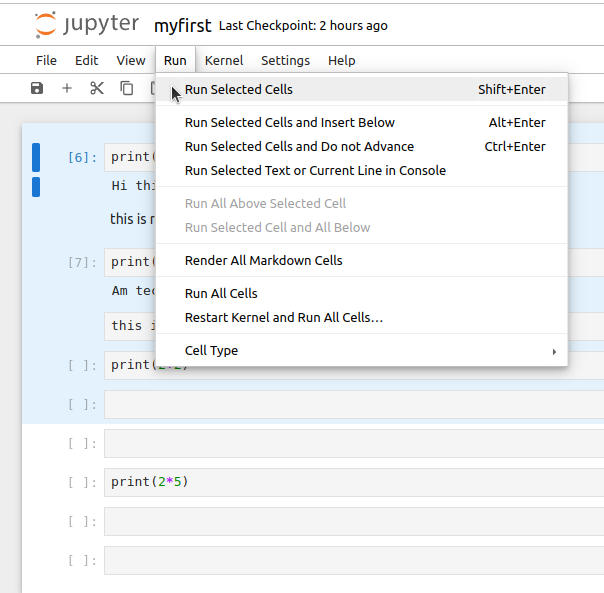The image size is (604, 593).
Task: Open the Kernel menu
Action: point(224,60)
